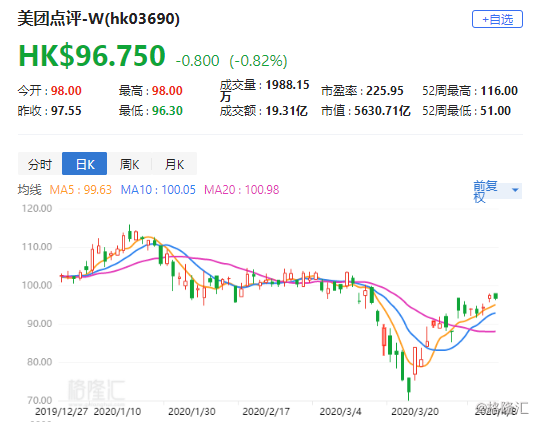Click the 80.00 price axis label
The height and width of the screenshot is (422, 536).
[x=40, y=362]
